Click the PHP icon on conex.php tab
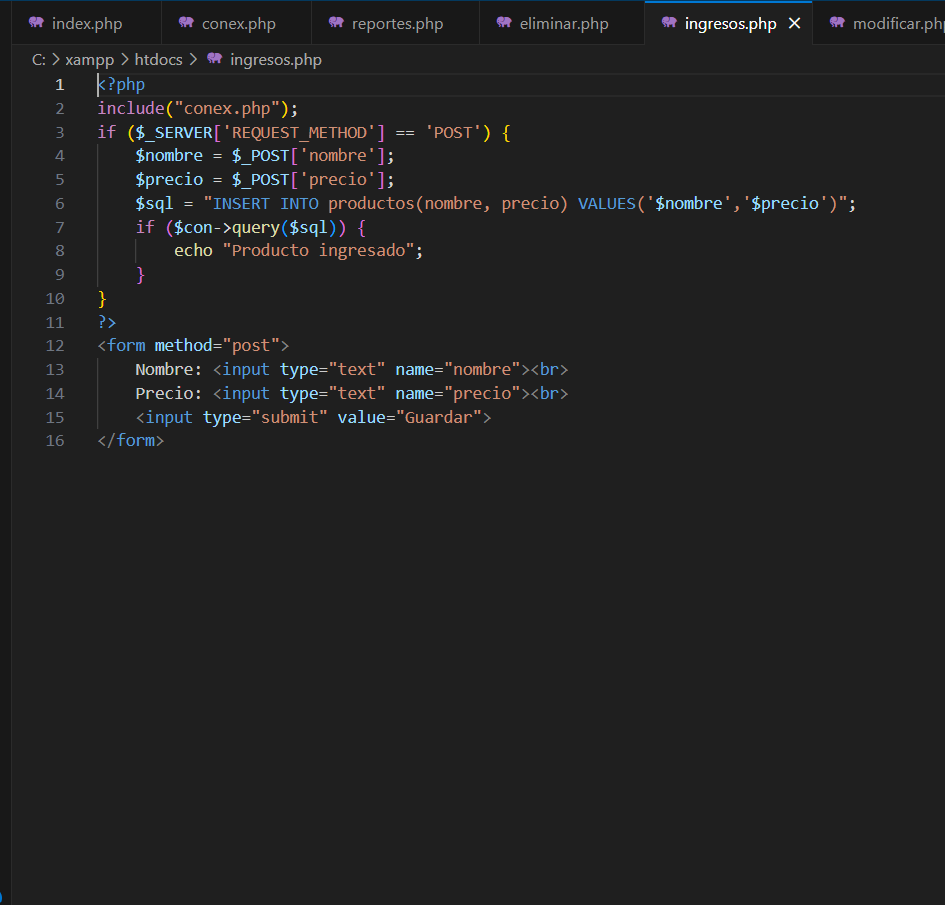Image resolution: width=945 pixels, height=905 pixels. pos(186,23)
